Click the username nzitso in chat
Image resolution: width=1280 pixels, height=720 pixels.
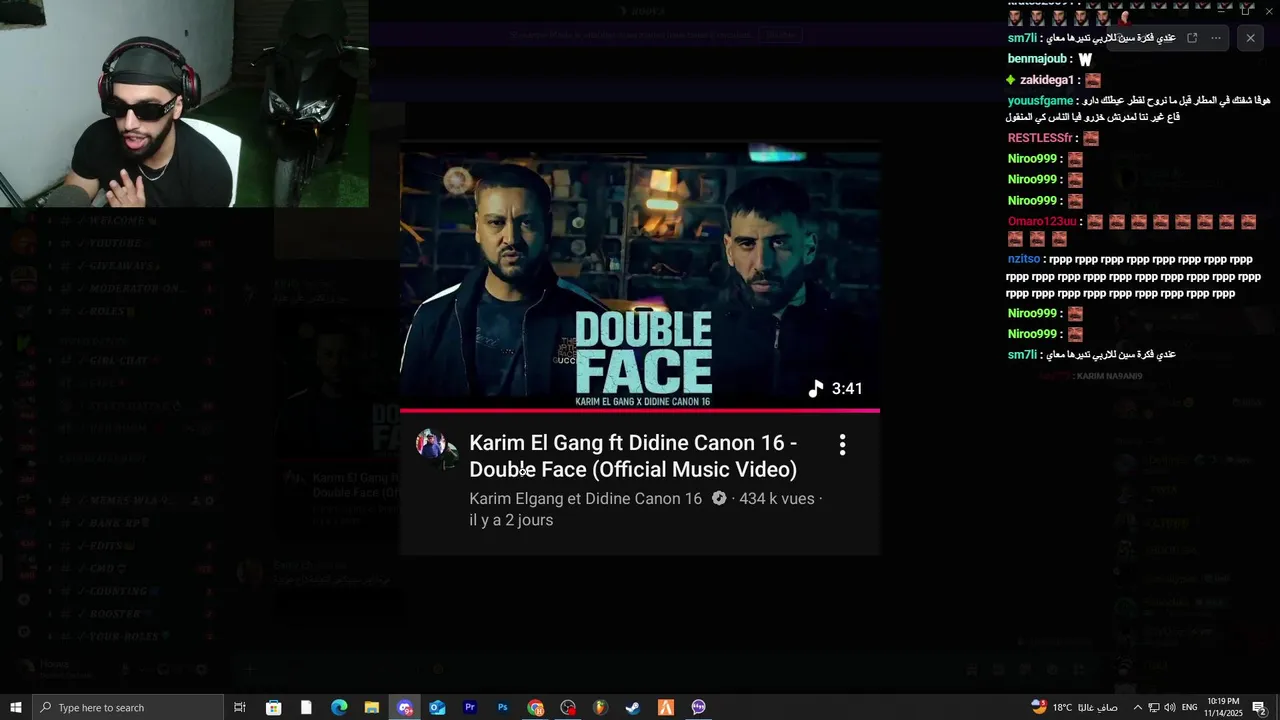pos(1024,259)
